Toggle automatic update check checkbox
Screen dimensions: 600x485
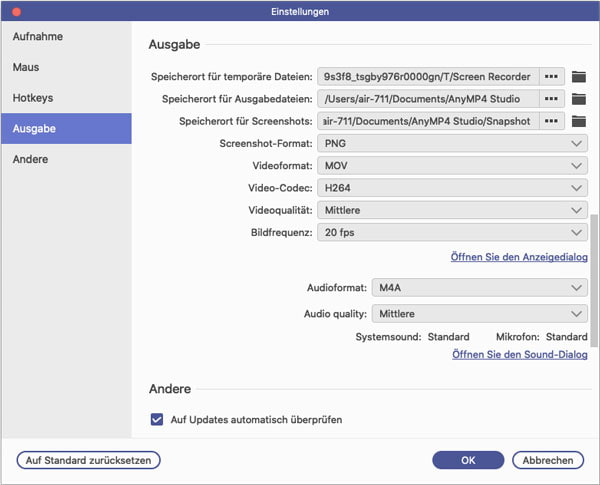point(157,420)
